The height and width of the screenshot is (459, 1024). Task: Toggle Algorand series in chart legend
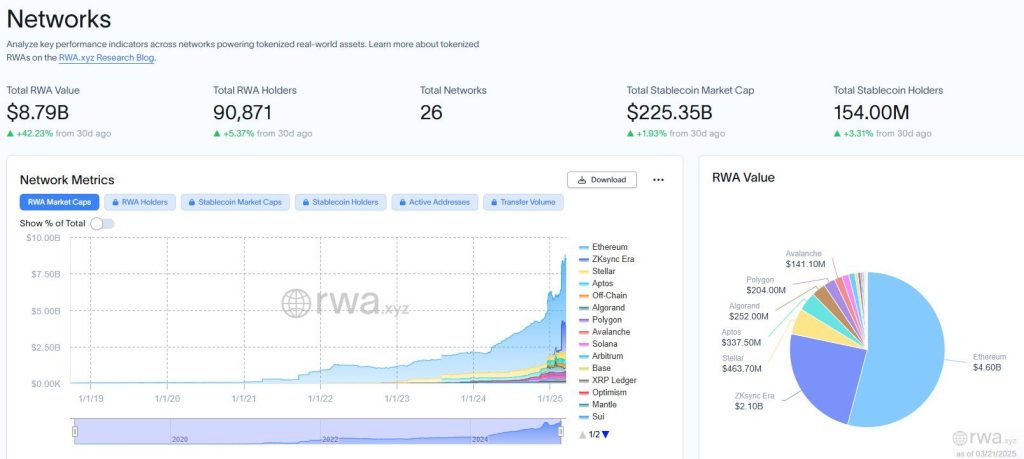click(x=601, y=308)
